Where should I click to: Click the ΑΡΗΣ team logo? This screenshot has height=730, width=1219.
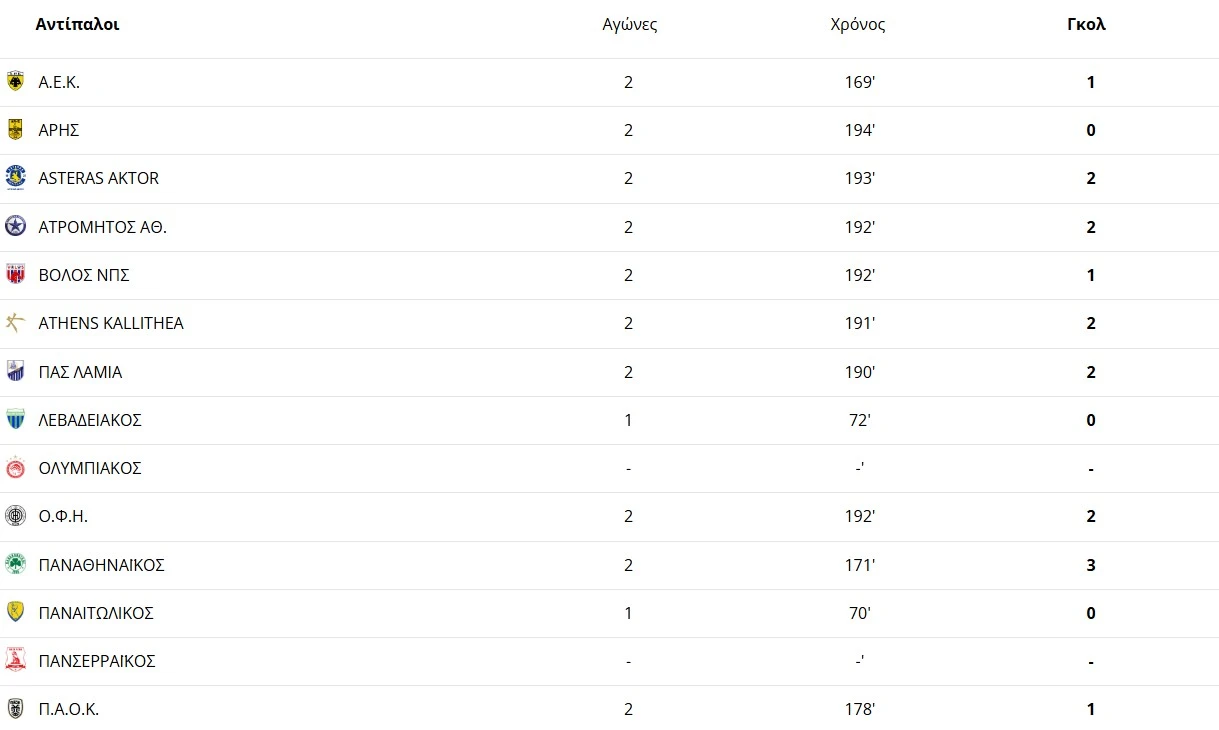click(15, 130)
